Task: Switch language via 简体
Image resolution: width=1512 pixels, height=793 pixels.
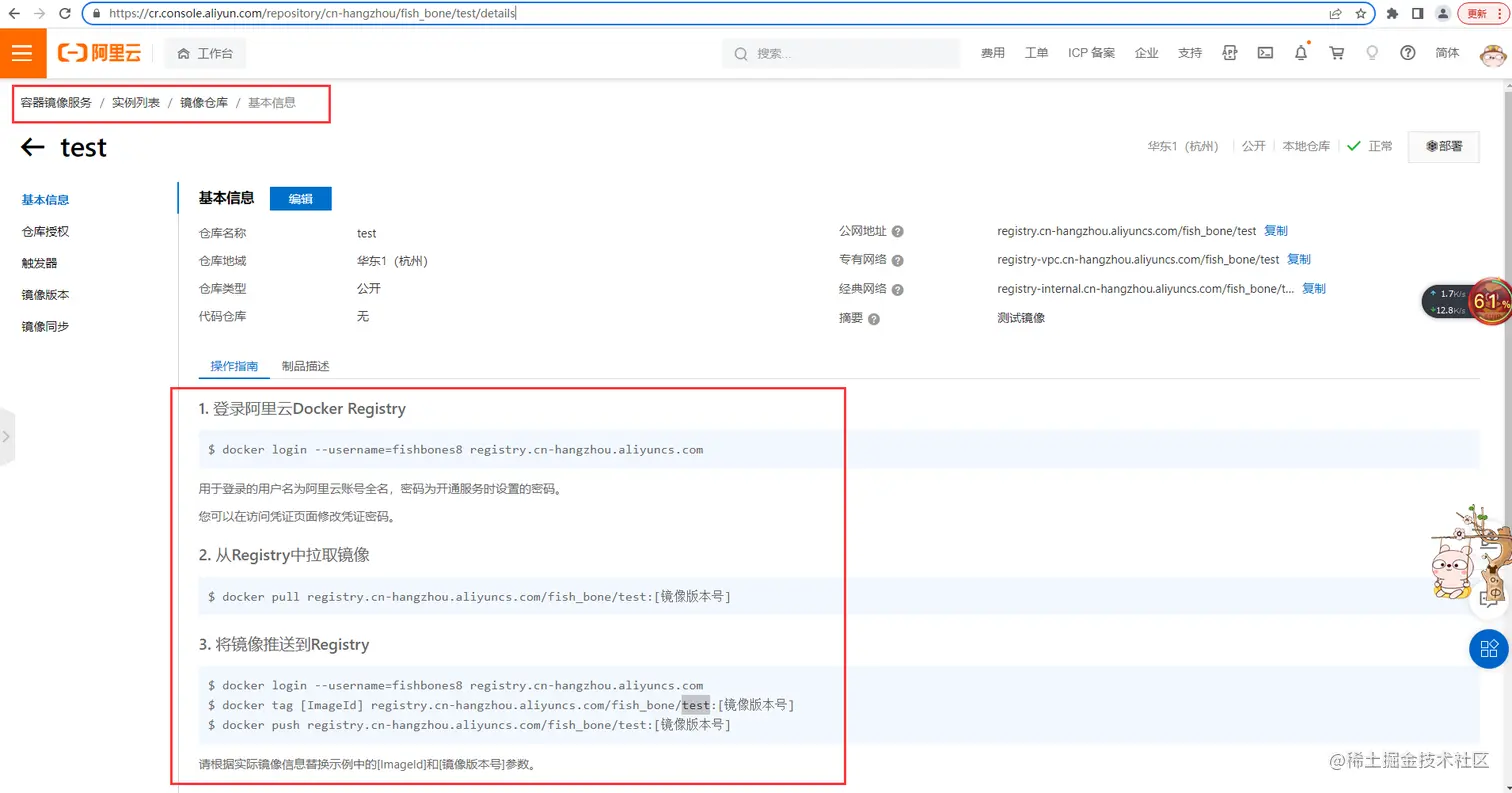Action: click(x=1447, y=53)
